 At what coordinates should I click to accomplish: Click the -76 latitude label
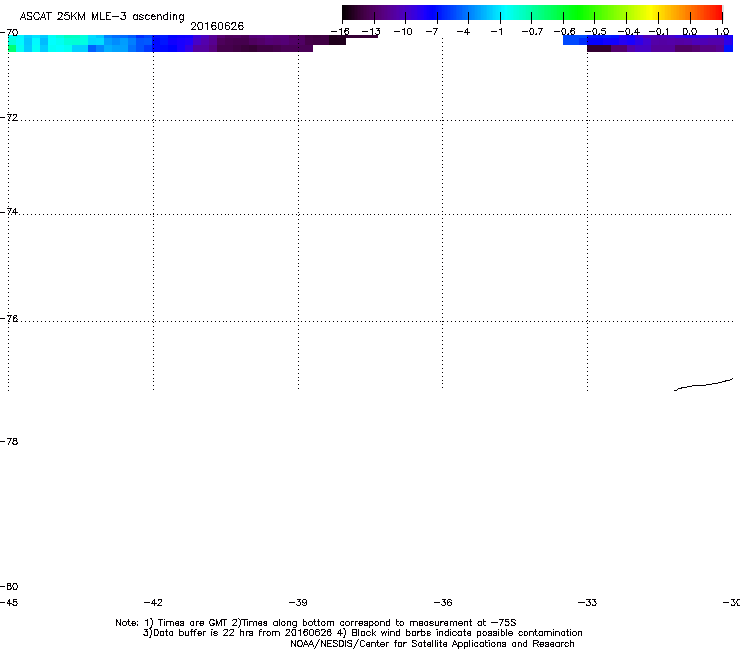point(9,319)
